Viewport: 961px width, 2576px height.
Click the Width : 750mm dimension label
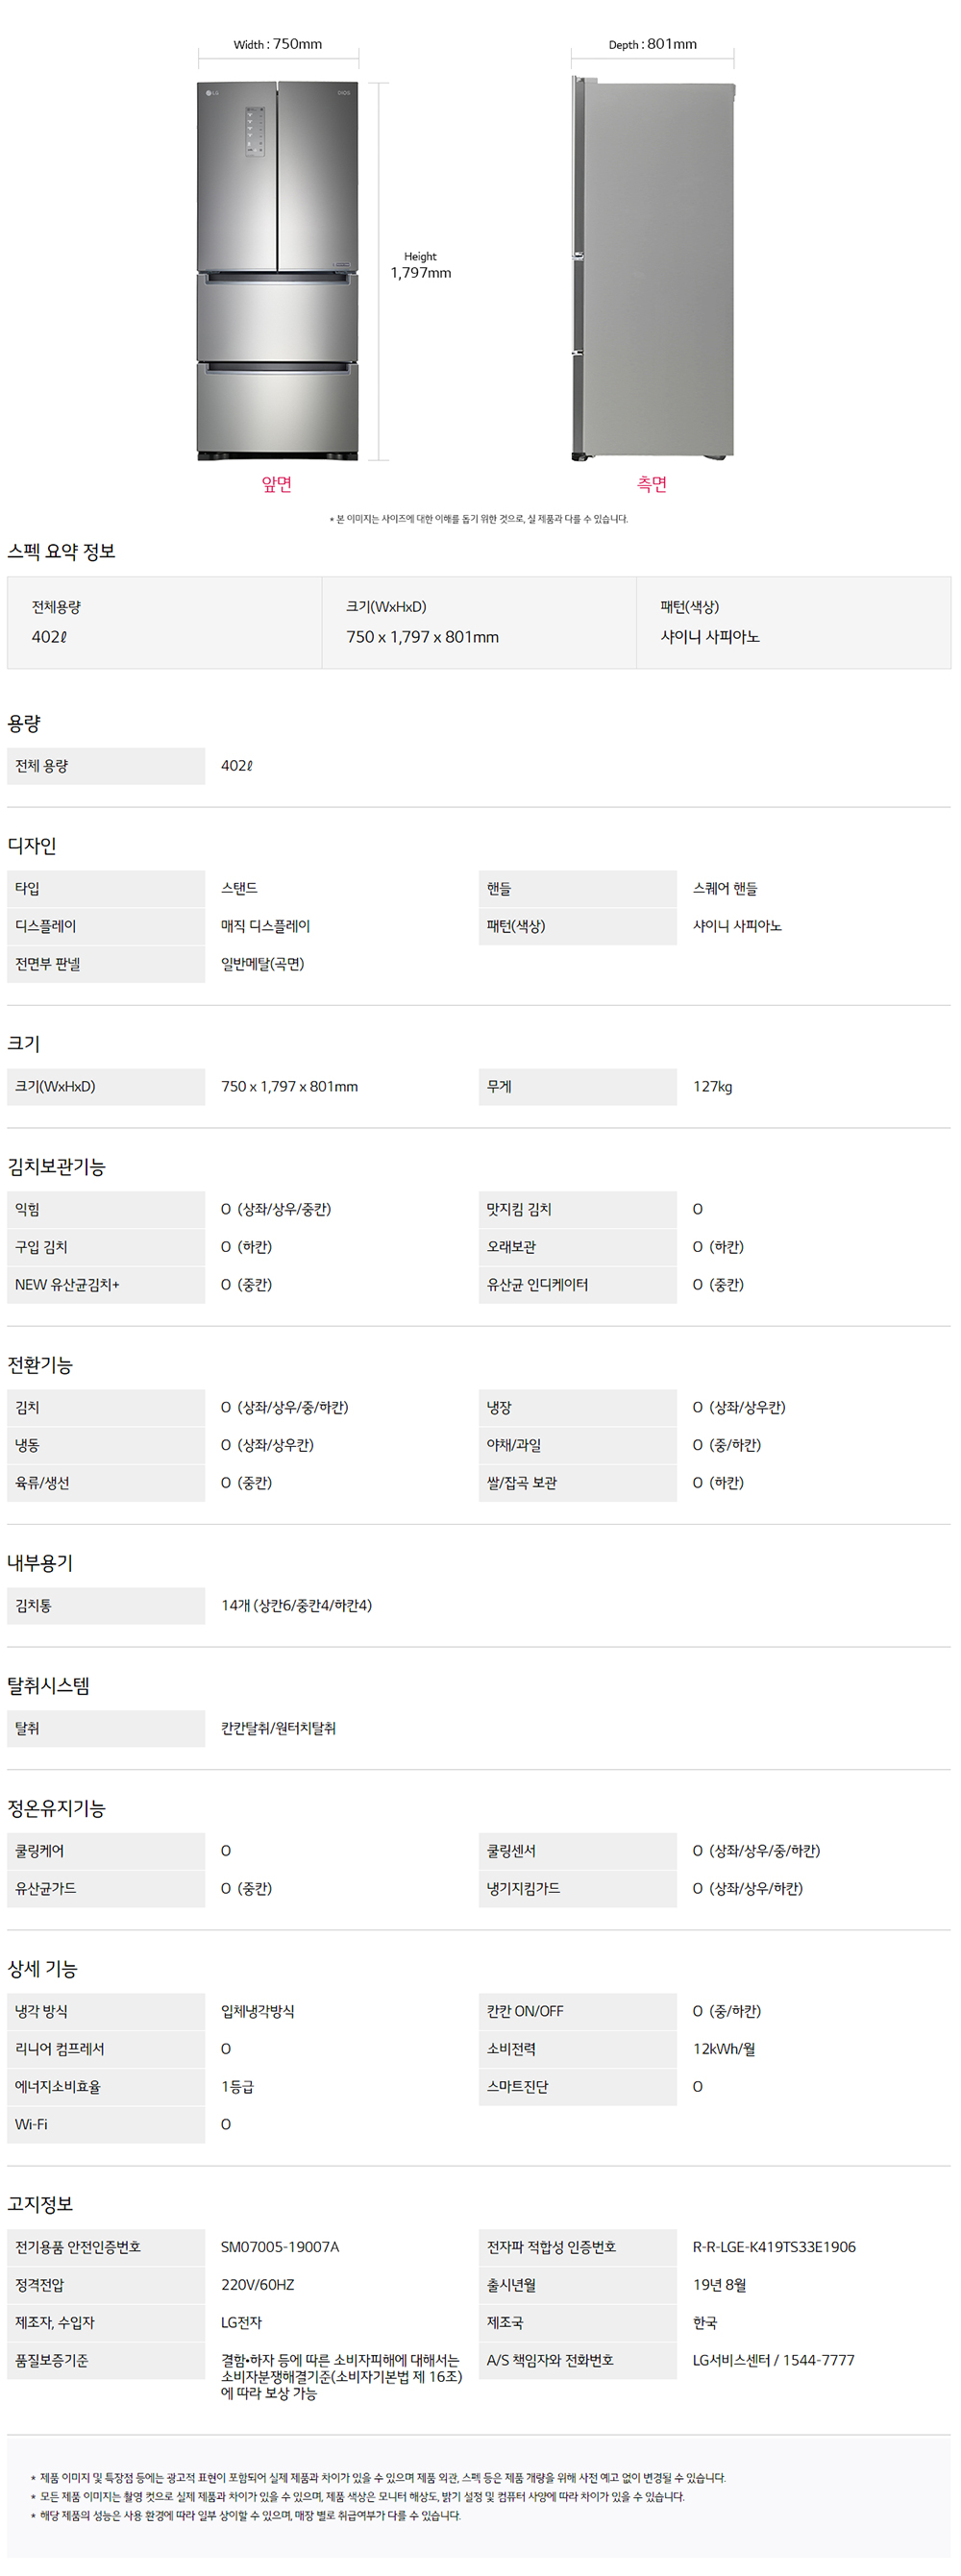(278, 44)
